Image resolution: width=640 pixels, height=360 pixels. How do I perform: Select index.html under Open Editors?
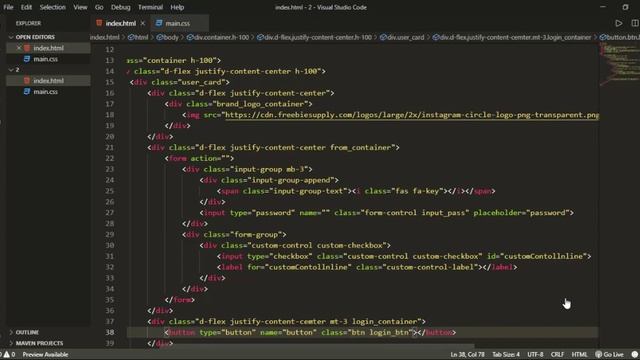coord(48,48)
